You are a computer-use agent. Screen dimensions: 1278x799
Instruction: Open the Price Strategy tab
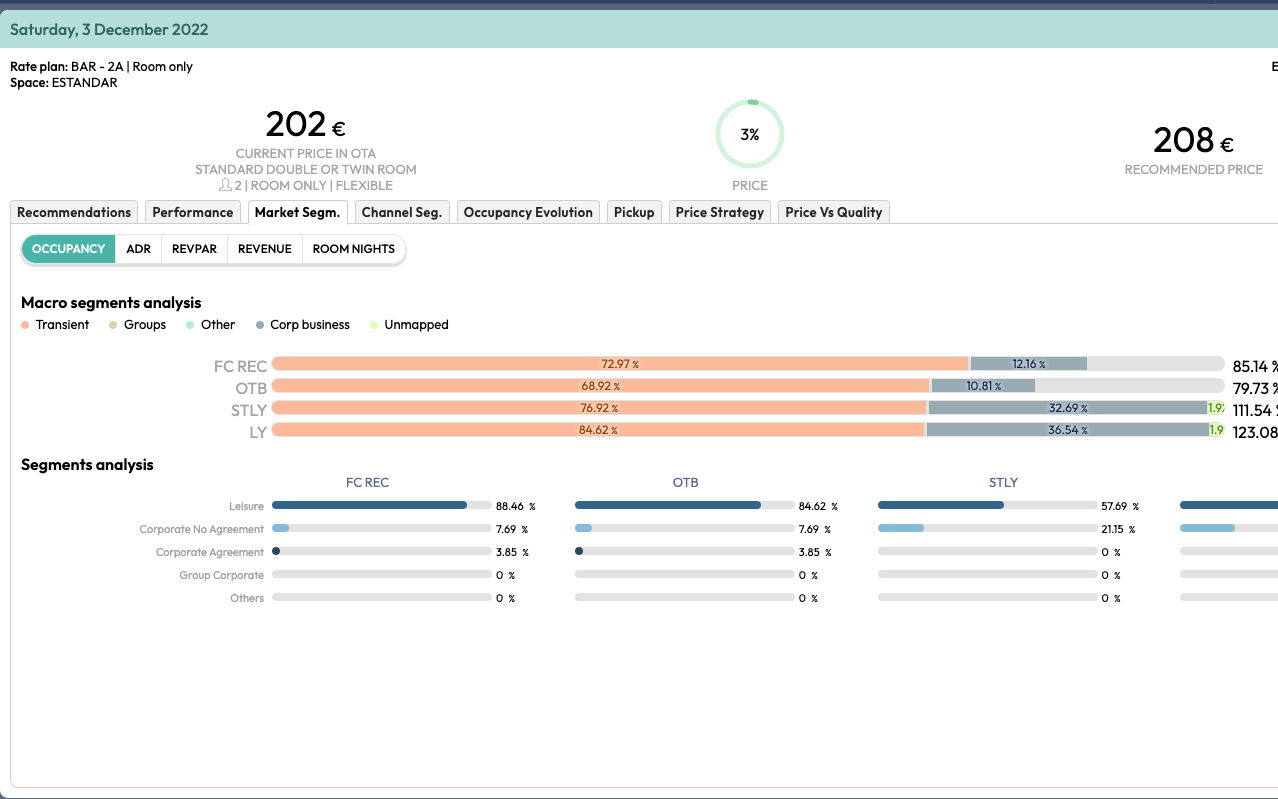tap(719, 212)
